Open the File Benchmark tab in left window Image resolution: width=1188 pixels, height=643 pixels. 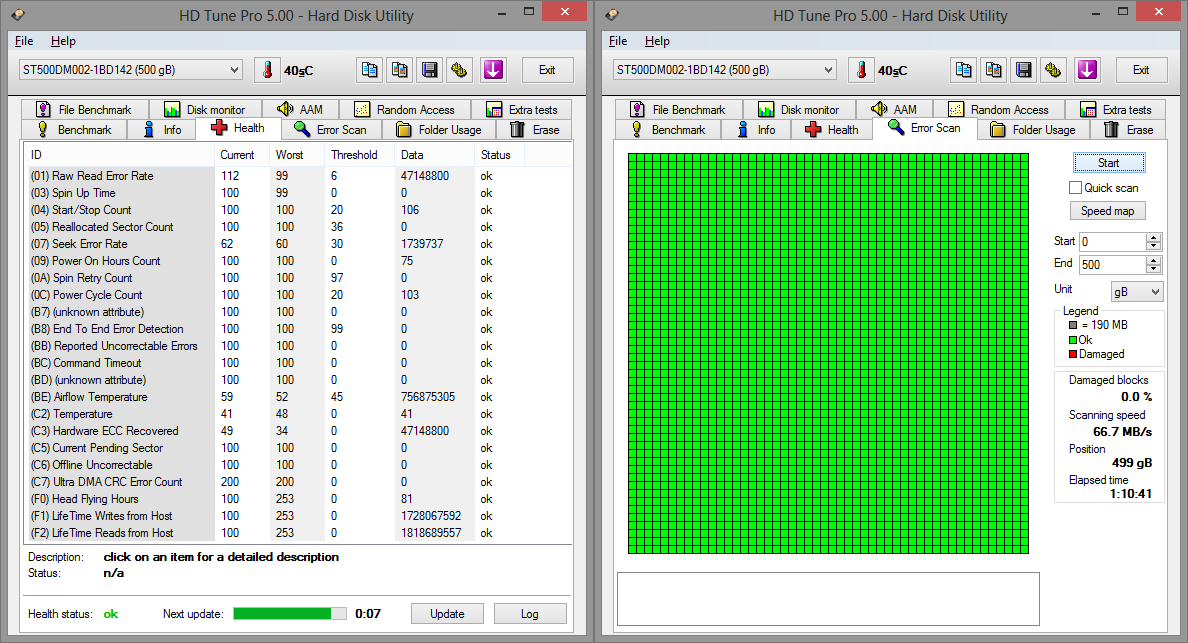pyautogui.click(x=85, y=110)
